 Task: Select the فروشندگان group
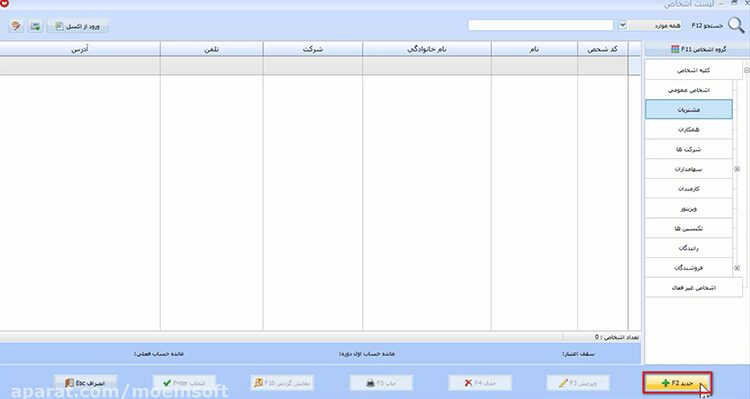(689, 268)
